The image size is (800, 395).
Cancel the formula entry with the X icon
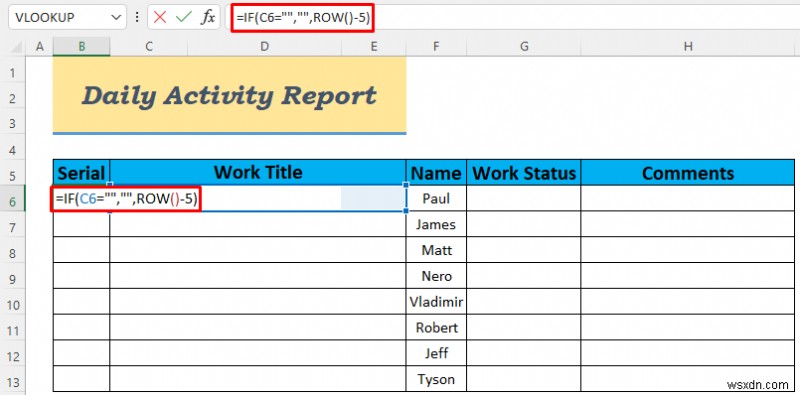(160, 17)
